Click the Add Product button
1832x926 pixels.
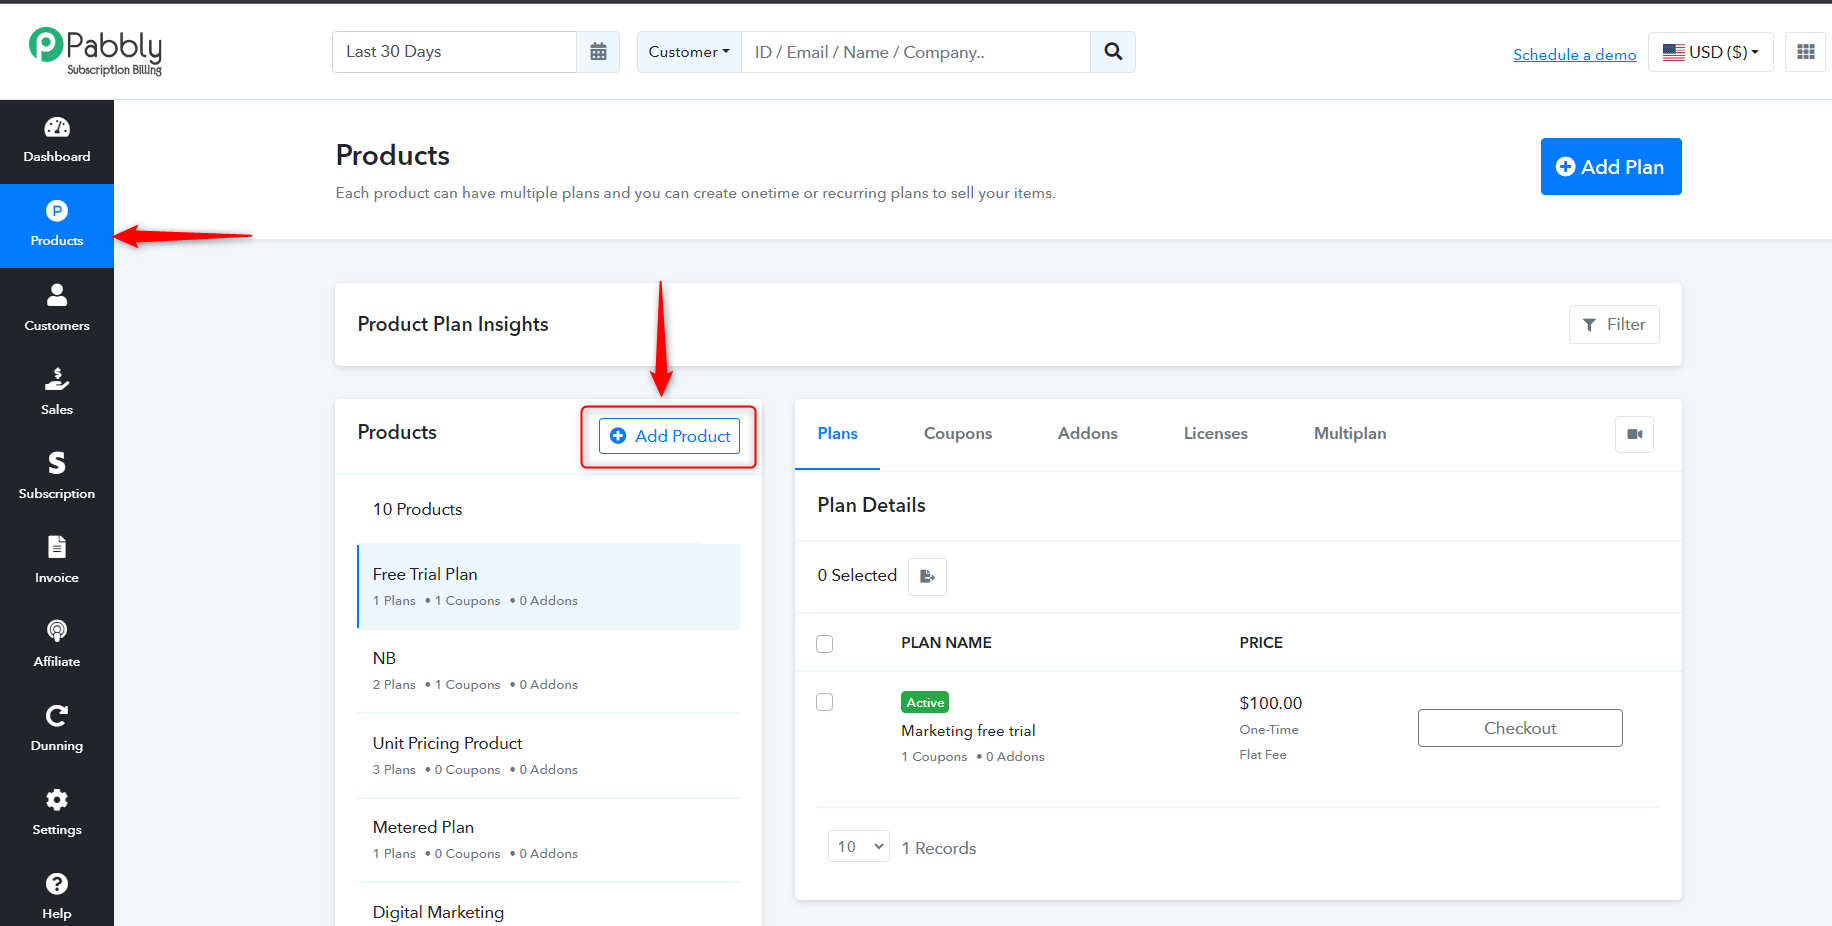point(669,436)
